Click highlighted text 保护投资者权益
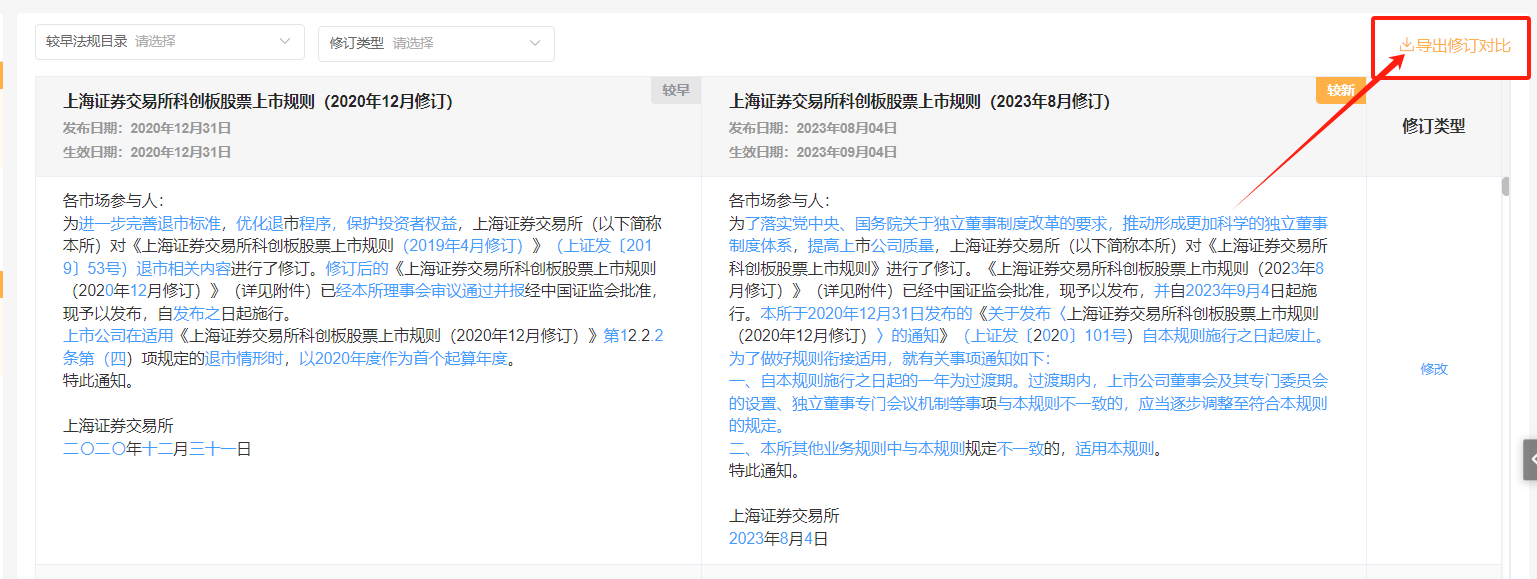This screenshot has width=1537, height=579. click(x=402, y=223)
